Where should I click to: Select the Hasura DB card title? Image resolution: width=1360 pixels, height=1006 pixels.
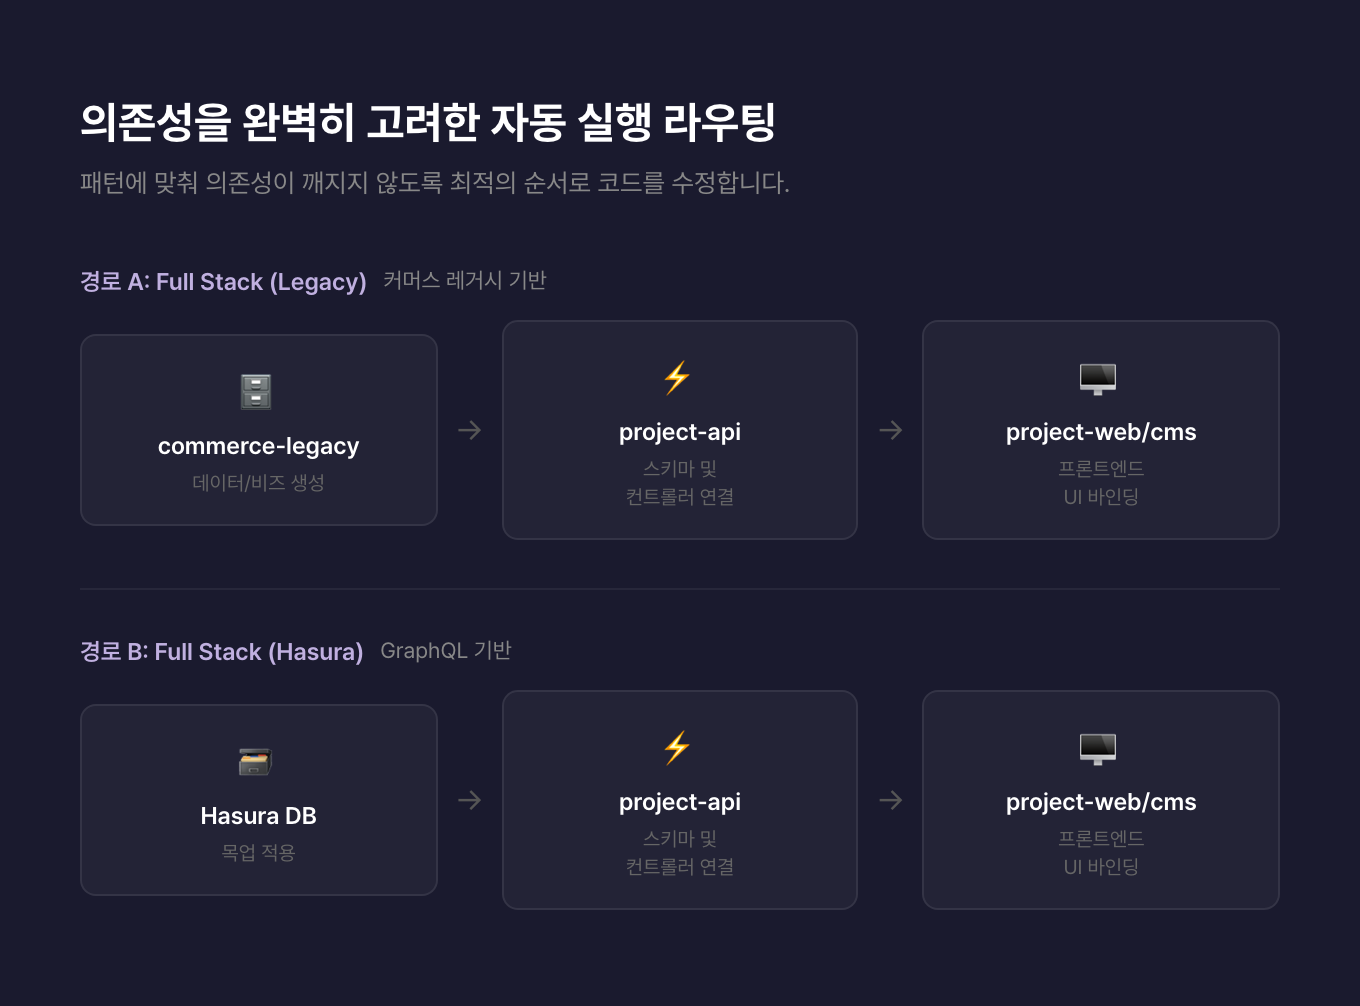(258, 816)
